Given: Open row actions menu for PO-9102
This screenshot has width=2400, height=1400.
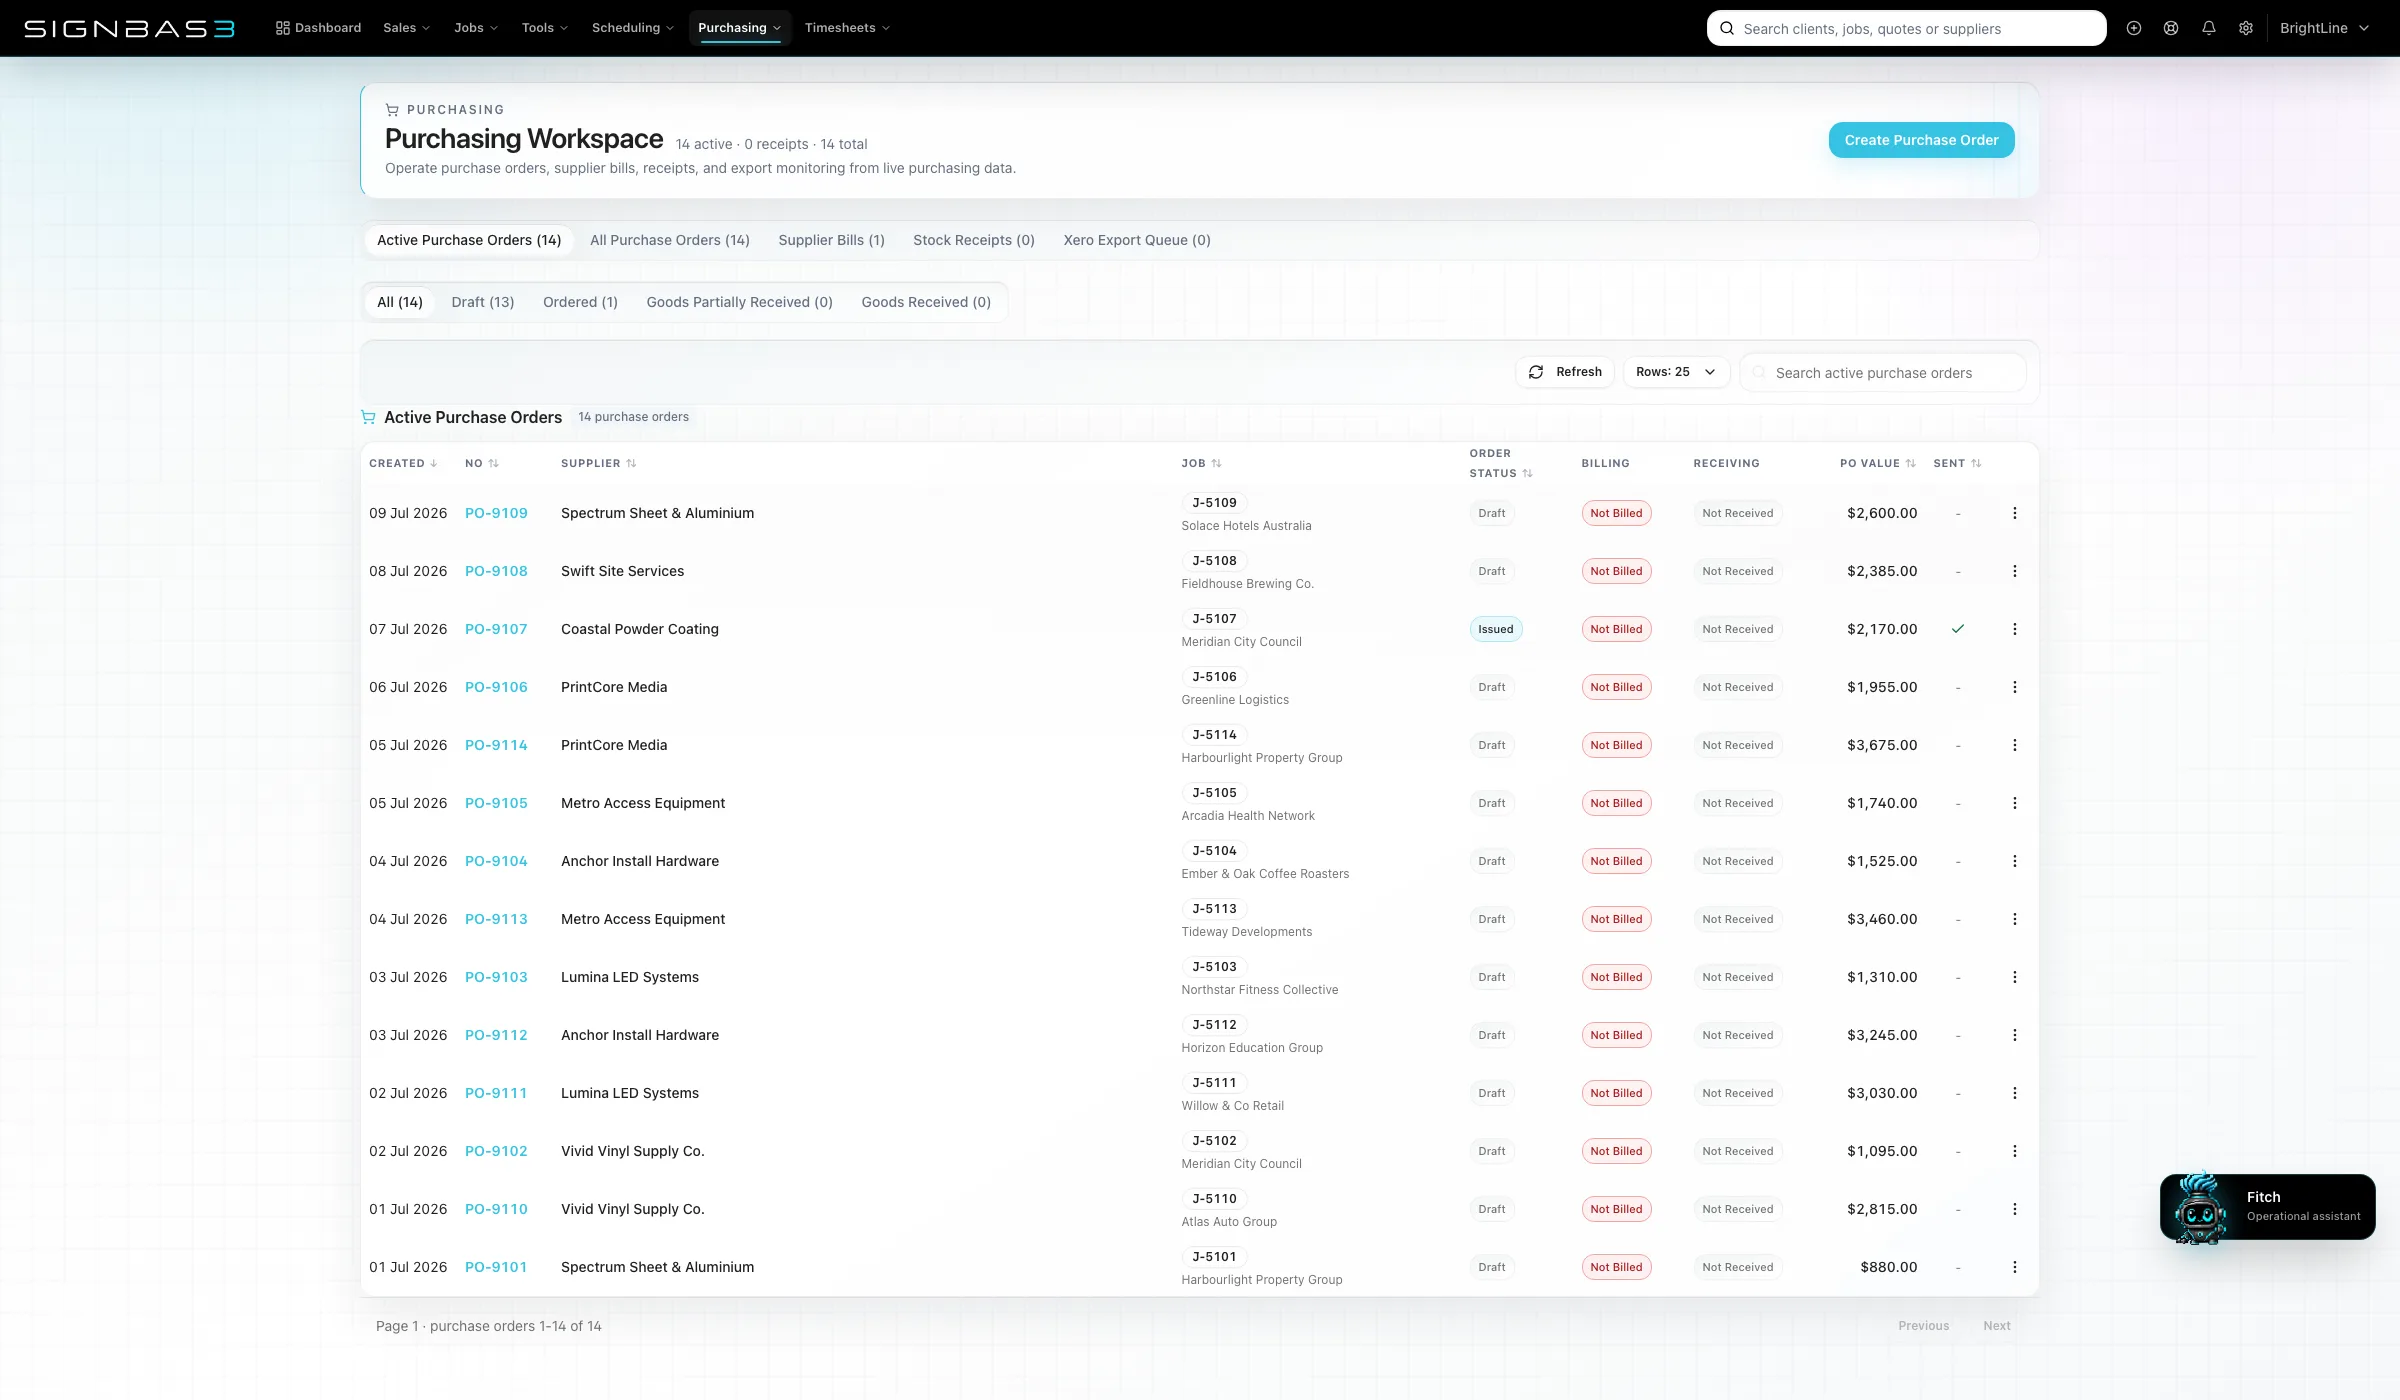Looking at the screenshot, I should pyautogui.click(x=2015, y=1151).
